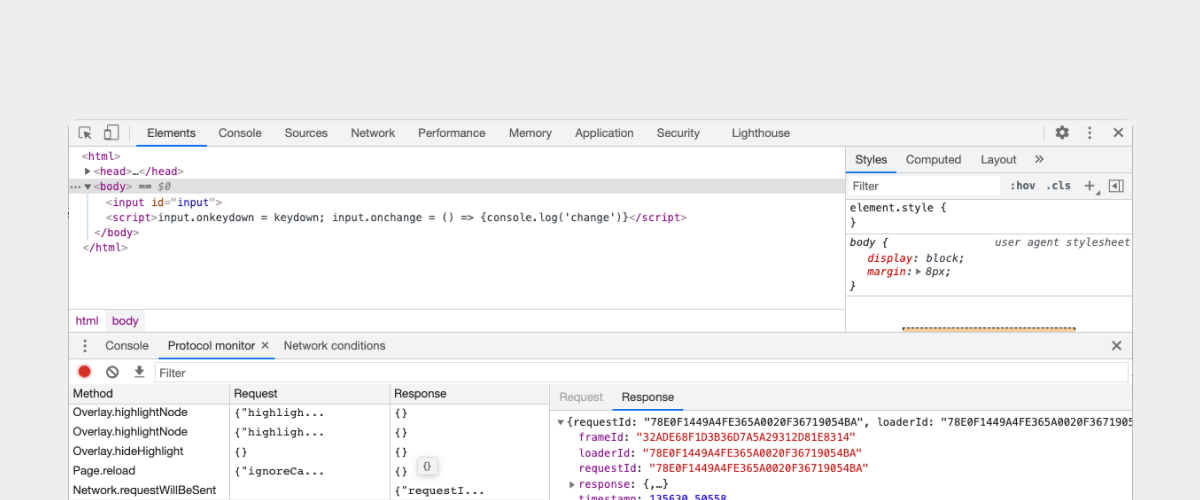Close the Protocol monitor tab
Image resolution: width=1200 pixels, height=500 pixels.
tap(265, 346)
